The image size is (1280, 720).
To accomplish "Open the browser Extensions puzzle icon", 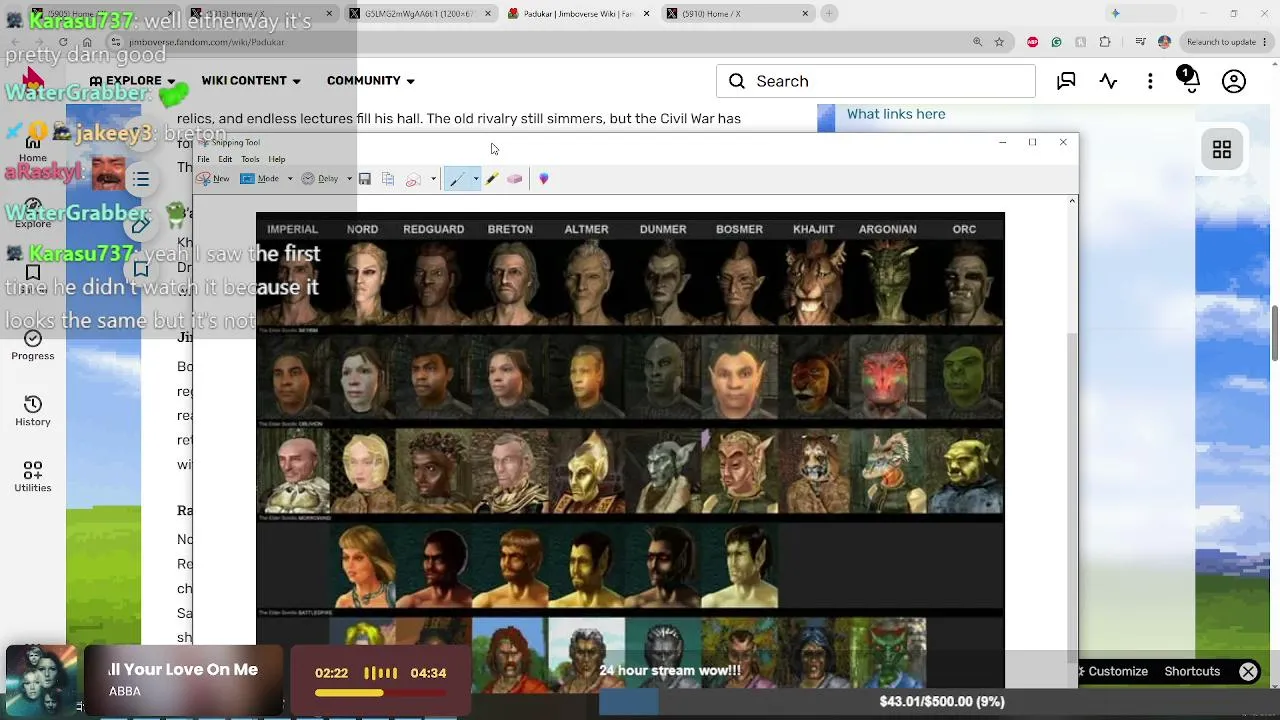I will (1105, 42).
